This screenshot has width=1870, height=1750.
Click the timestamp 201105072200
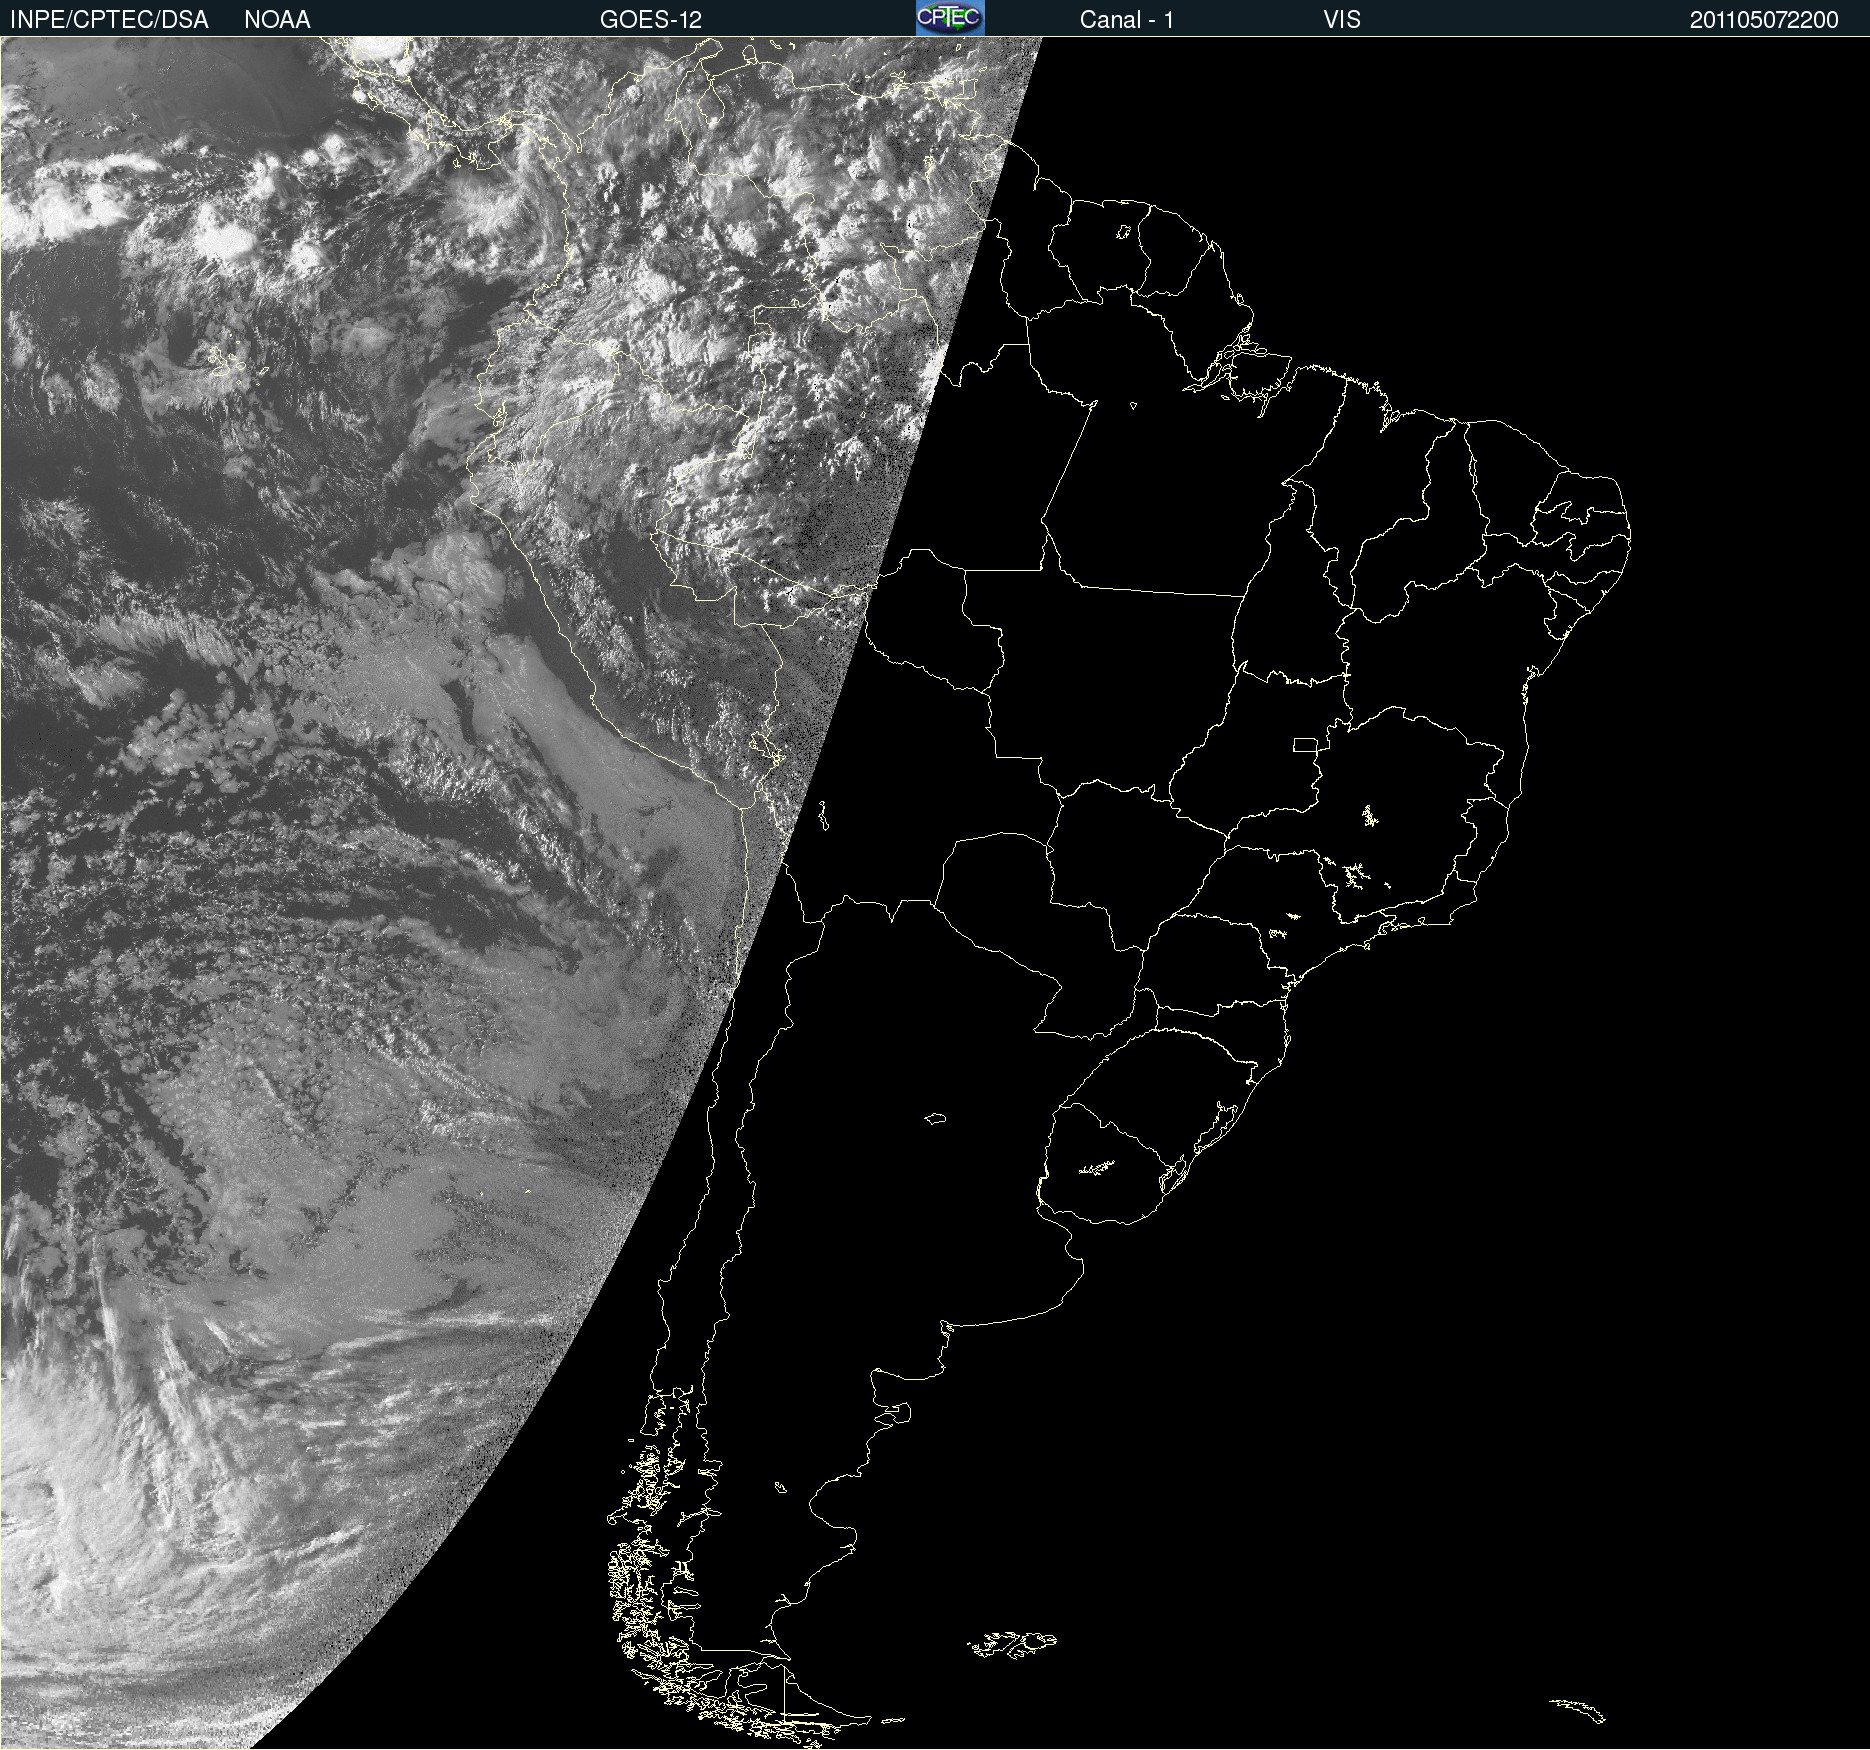coord(1764,19)
